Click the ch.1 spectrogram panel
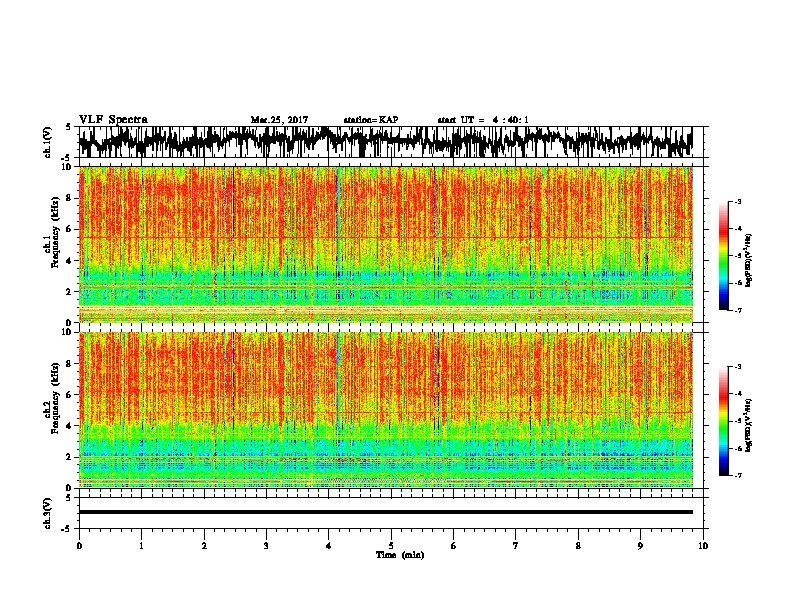 coord(386,244)
